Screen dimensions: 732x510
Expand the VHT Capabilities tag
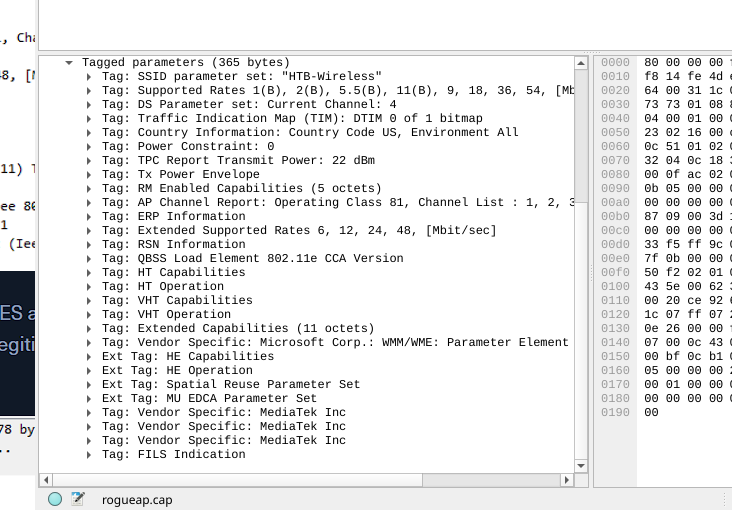(89, 301)
